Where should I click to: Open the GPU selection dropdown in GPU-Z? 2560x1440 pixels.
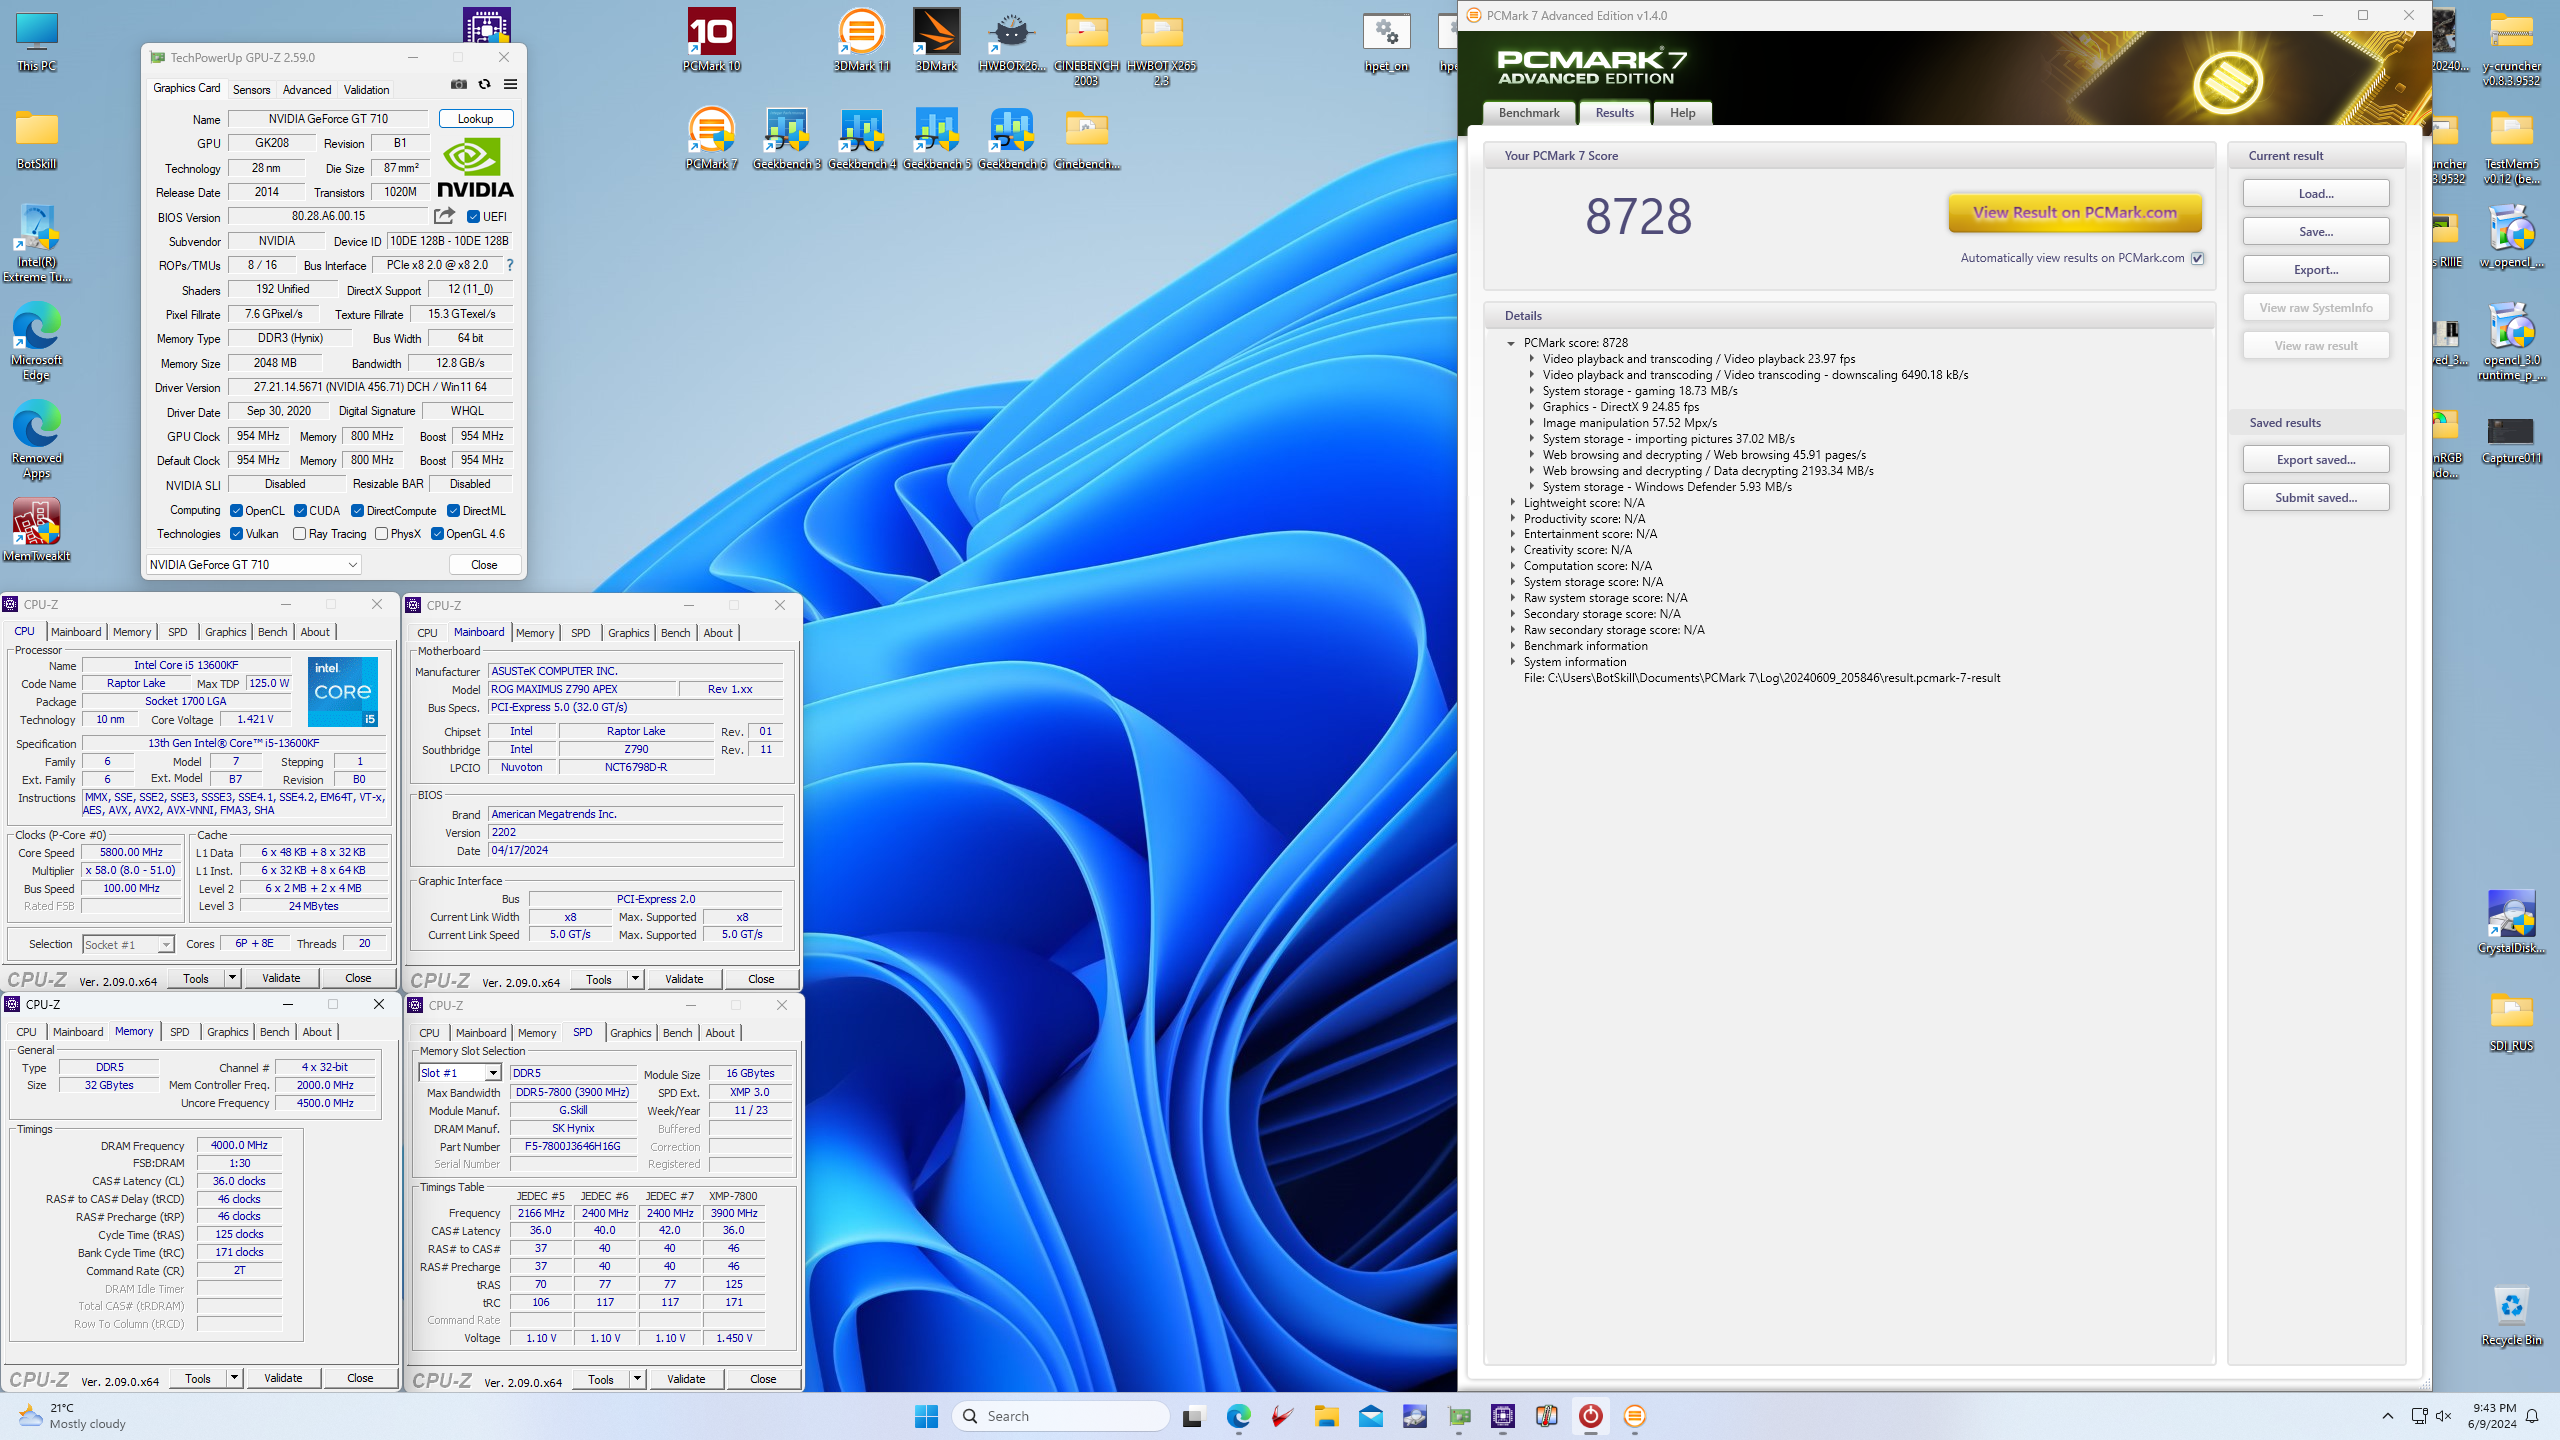[x=254, y=565]
